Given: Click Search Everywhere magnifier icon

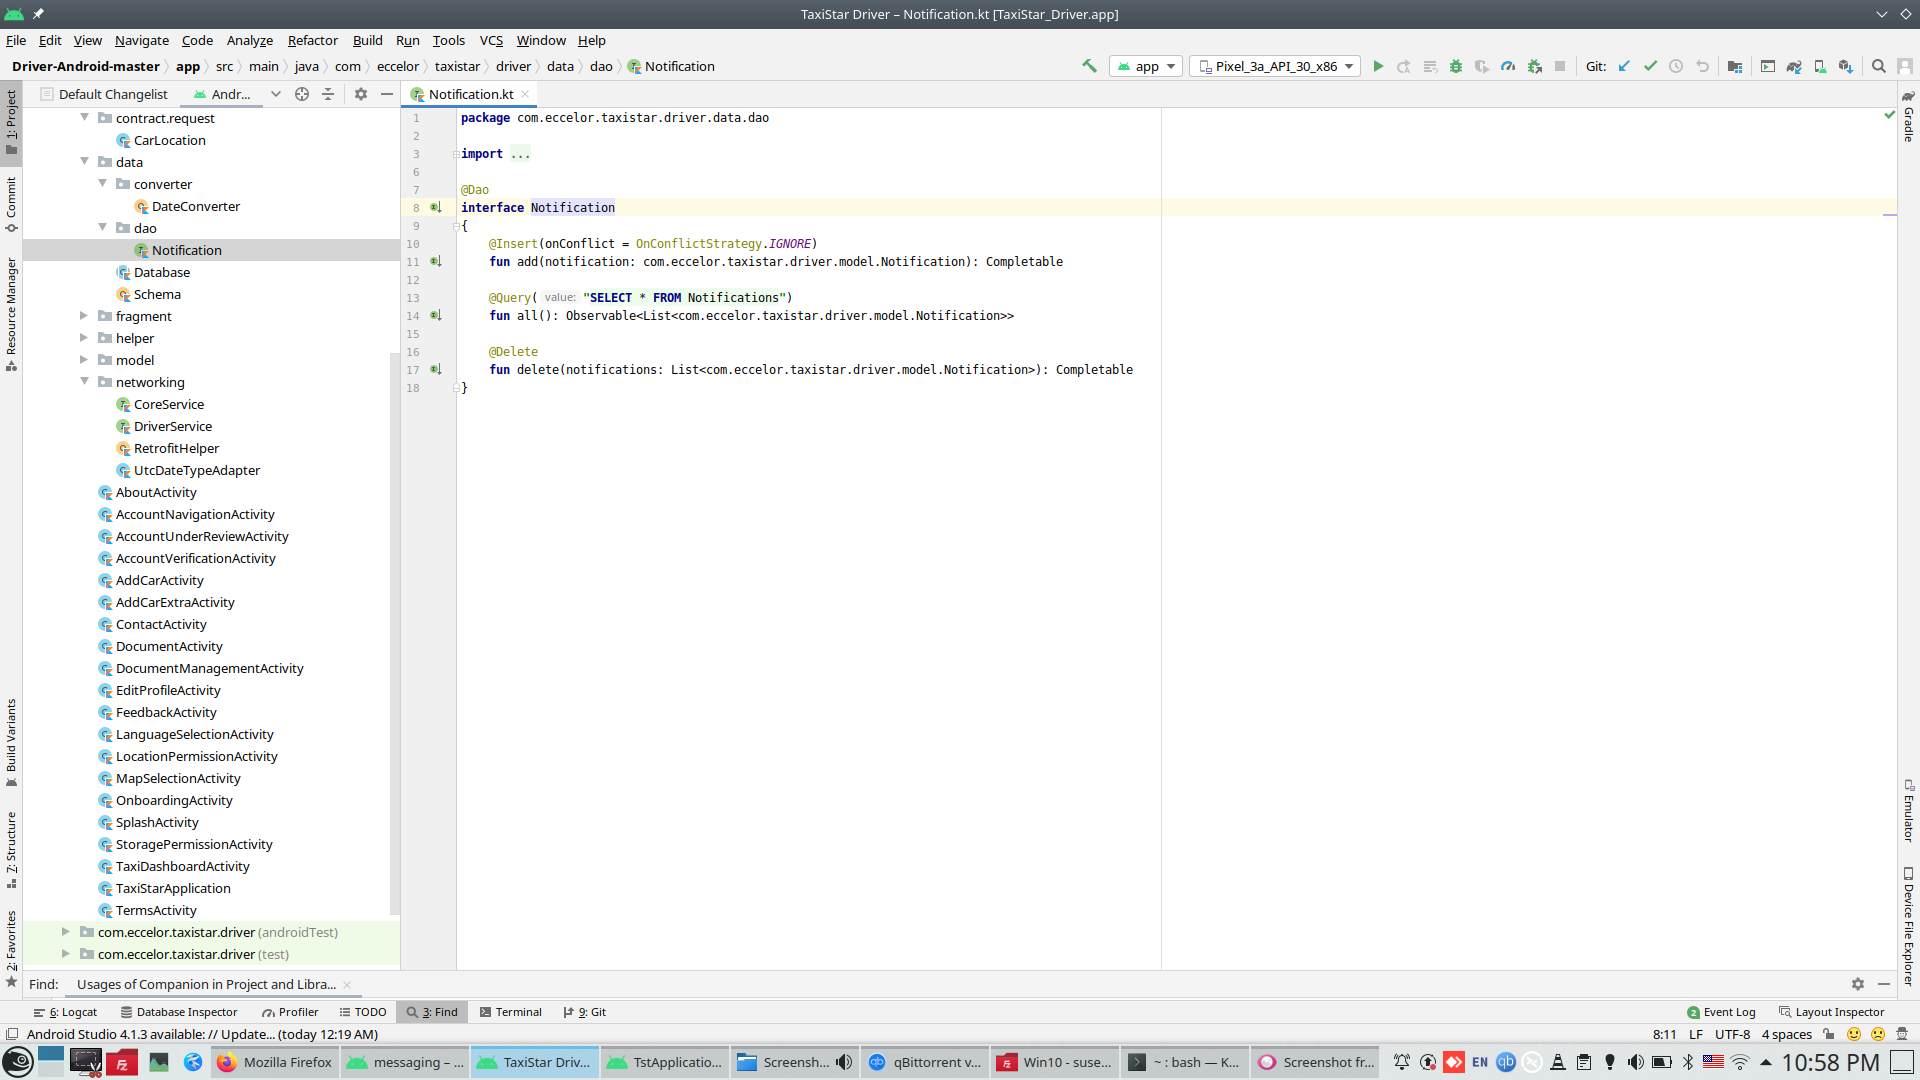Looking at the screenshot, I should pos(1879,66).
